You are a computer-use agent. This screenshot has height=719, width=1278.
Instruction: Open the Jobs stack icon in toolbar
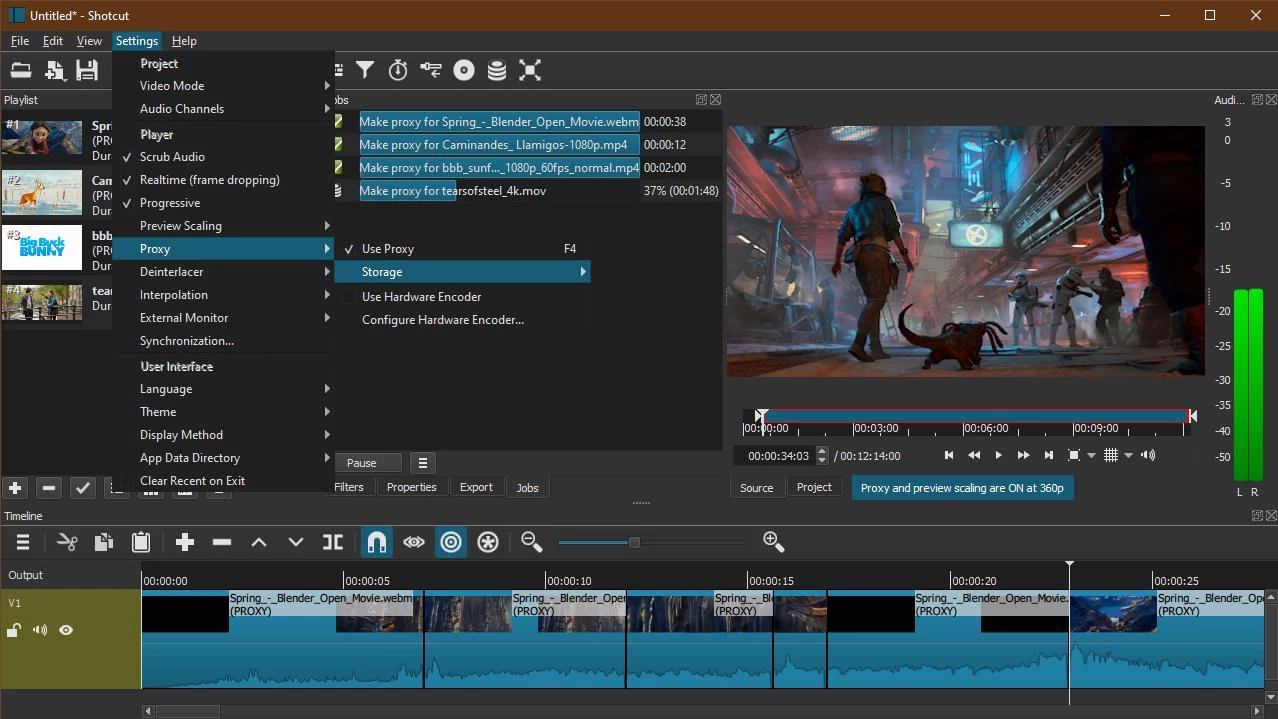(x=497, y=70)
